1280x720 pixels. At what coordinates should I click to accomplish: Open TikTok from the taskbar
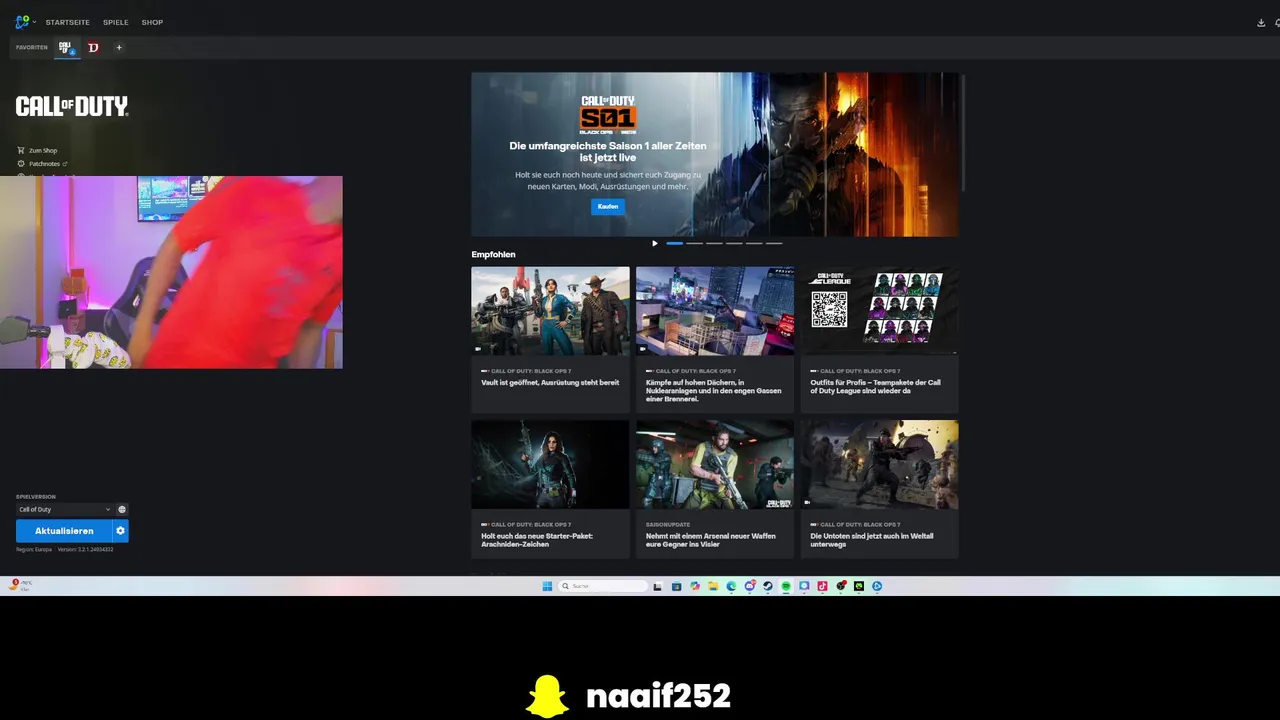coord(822,586)
